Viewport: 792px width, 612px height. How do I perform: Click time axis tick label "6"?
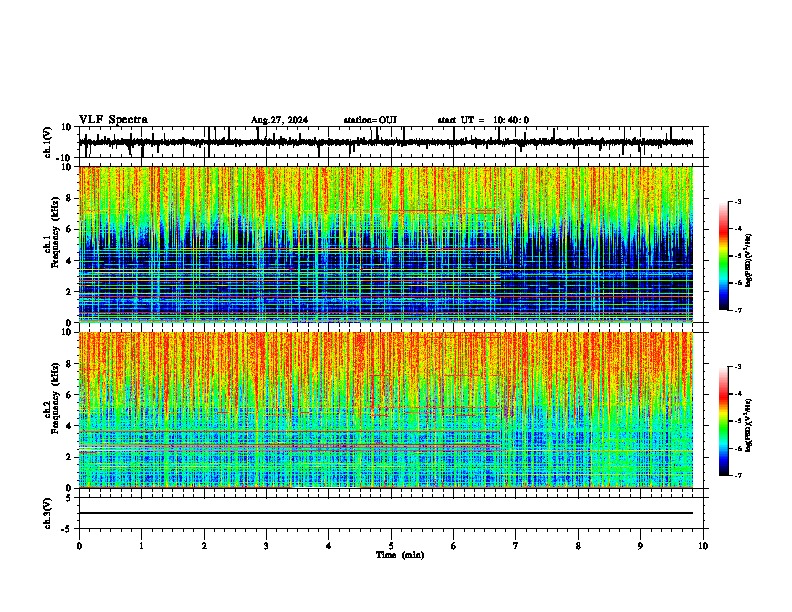tap(453, 546)
